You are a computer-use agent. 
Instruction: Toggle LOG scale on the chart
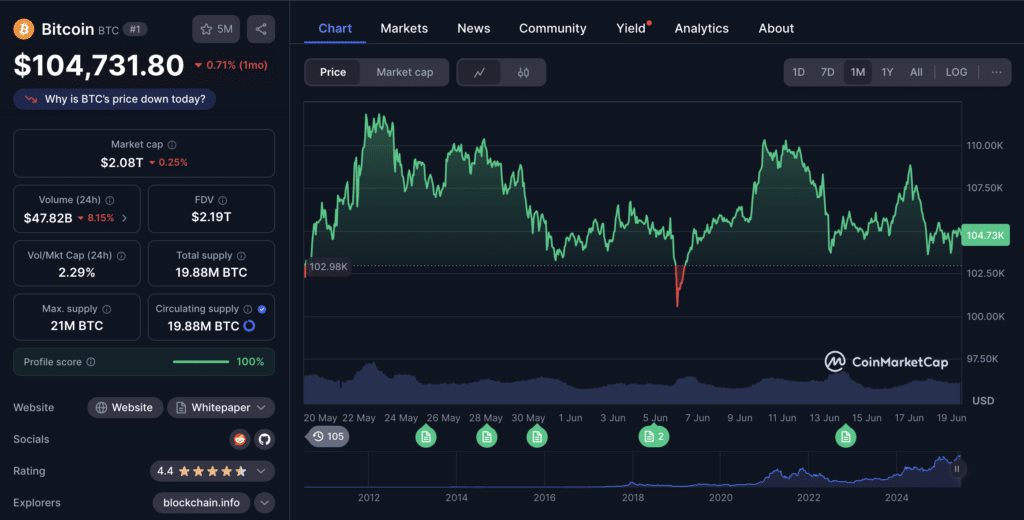click(x=956, y=73)
